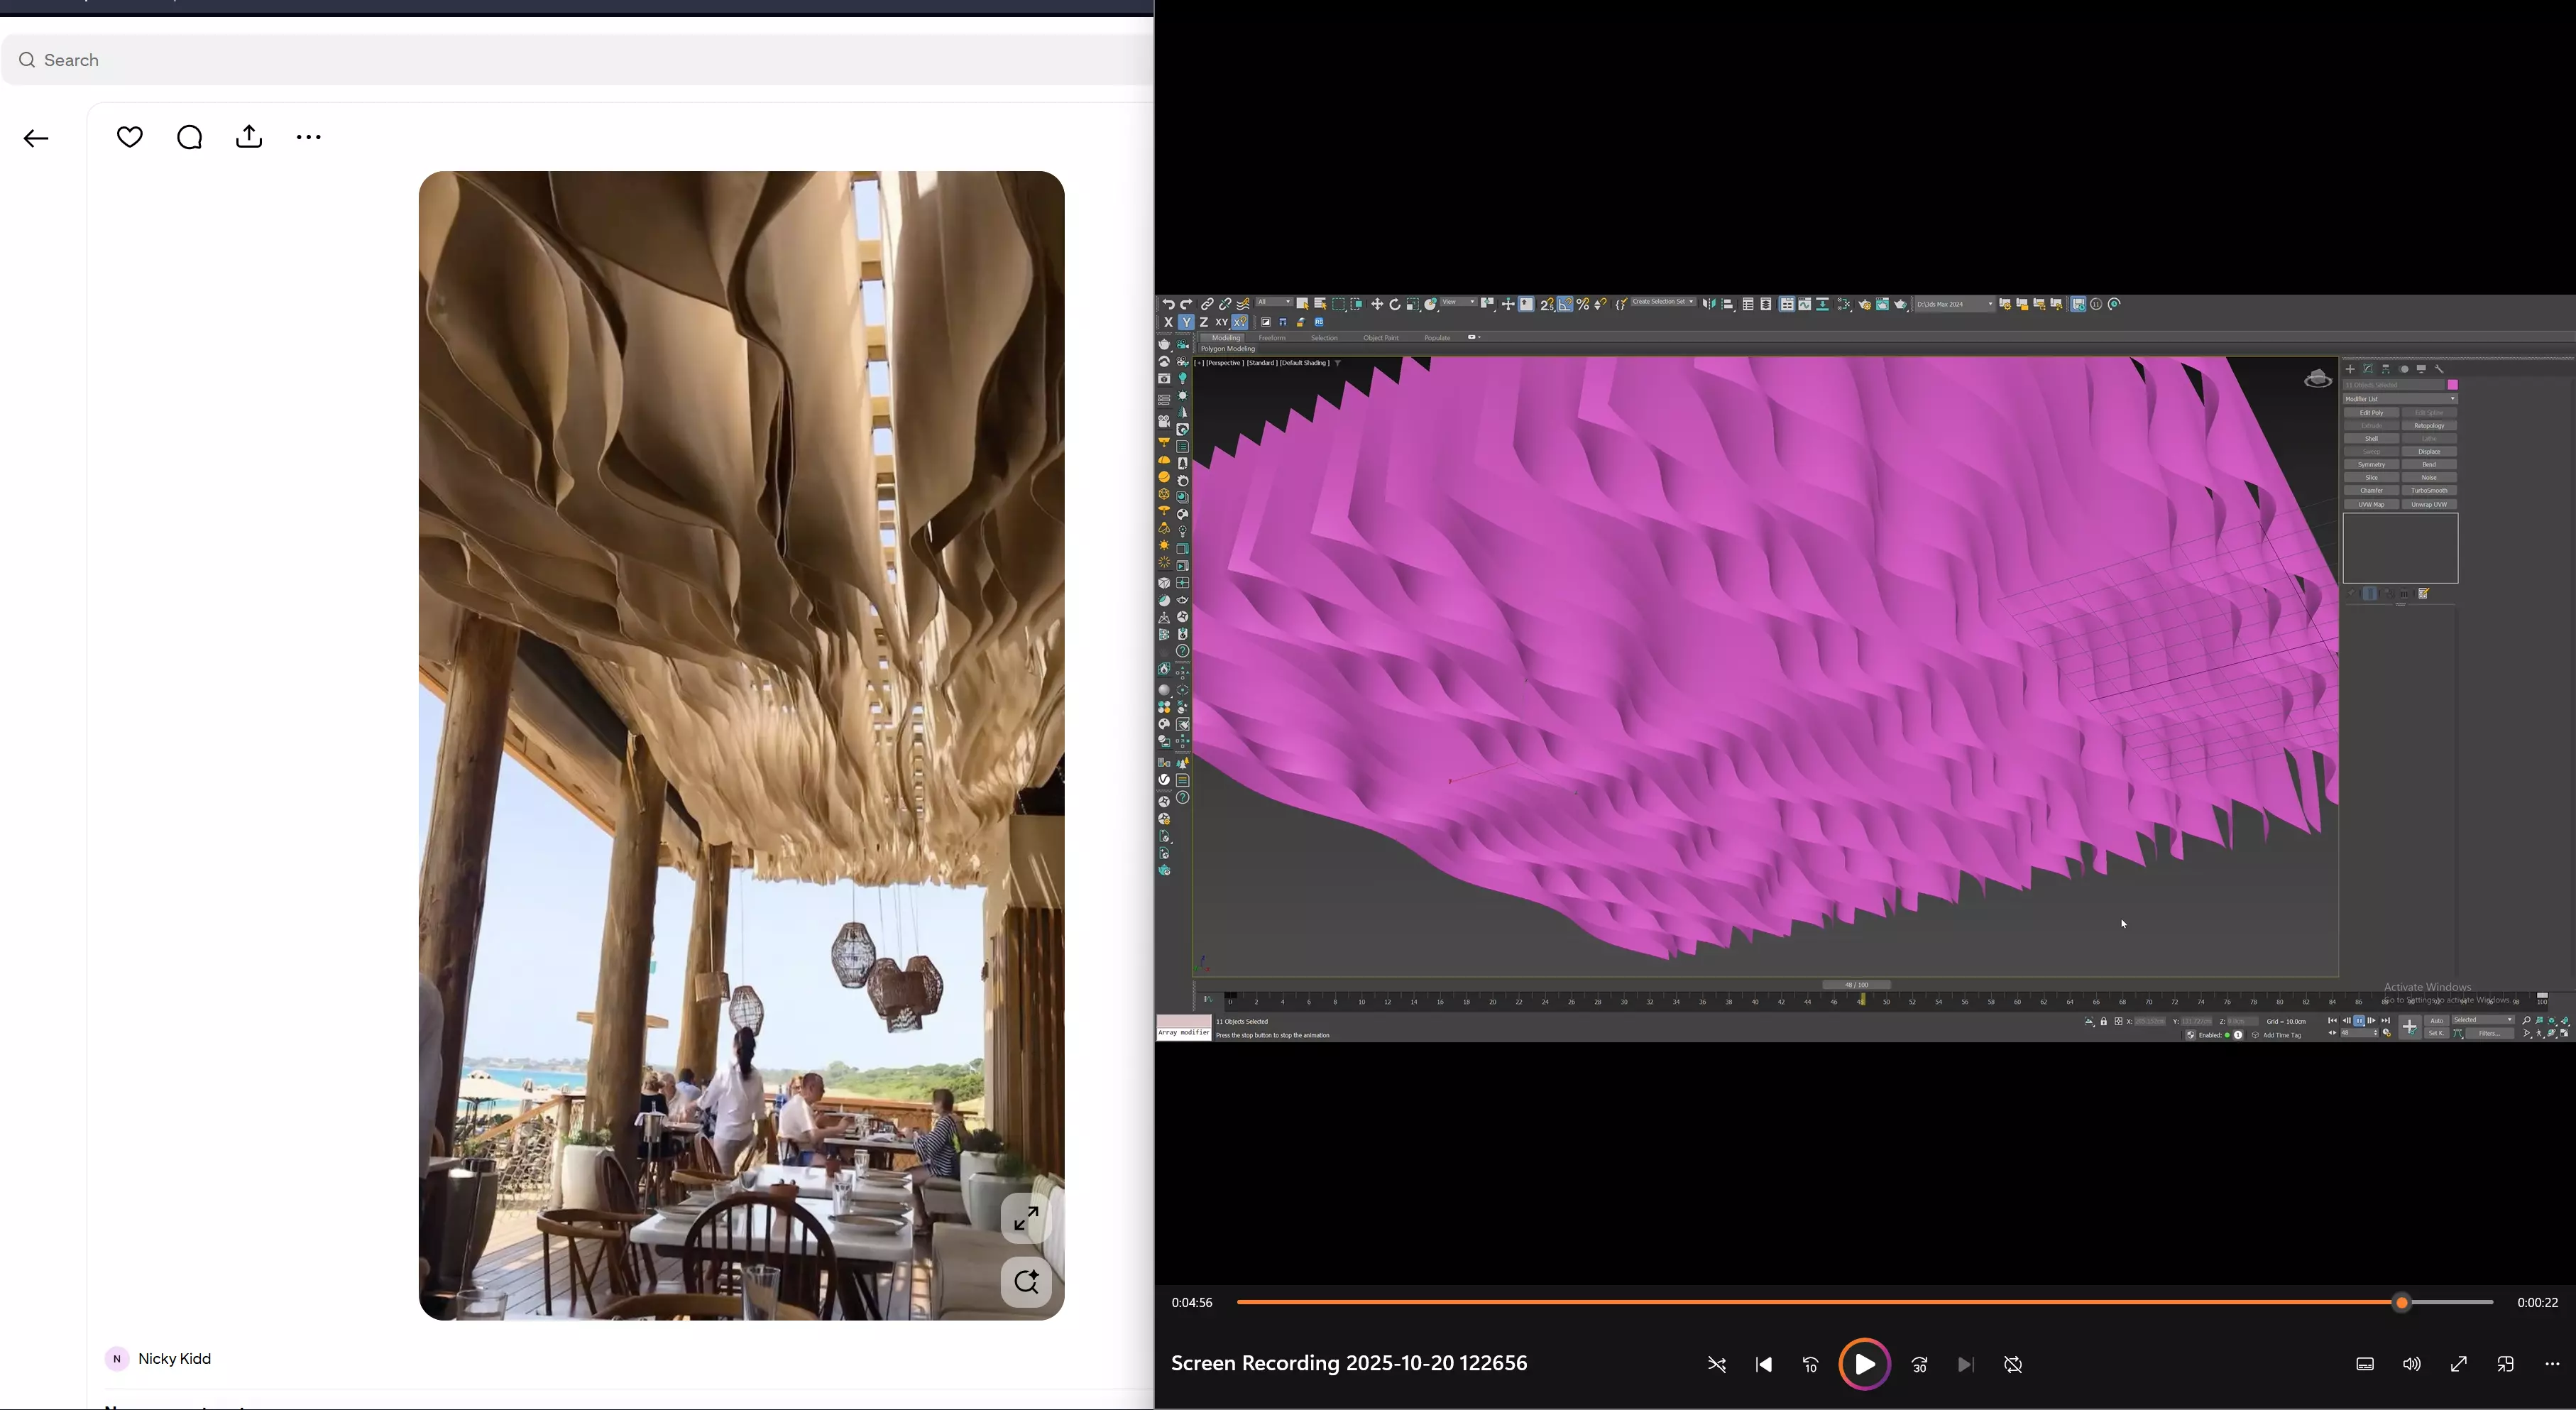Click the video seek bar handle
This screenshot has width=2576, height=1410.
2402,1303
